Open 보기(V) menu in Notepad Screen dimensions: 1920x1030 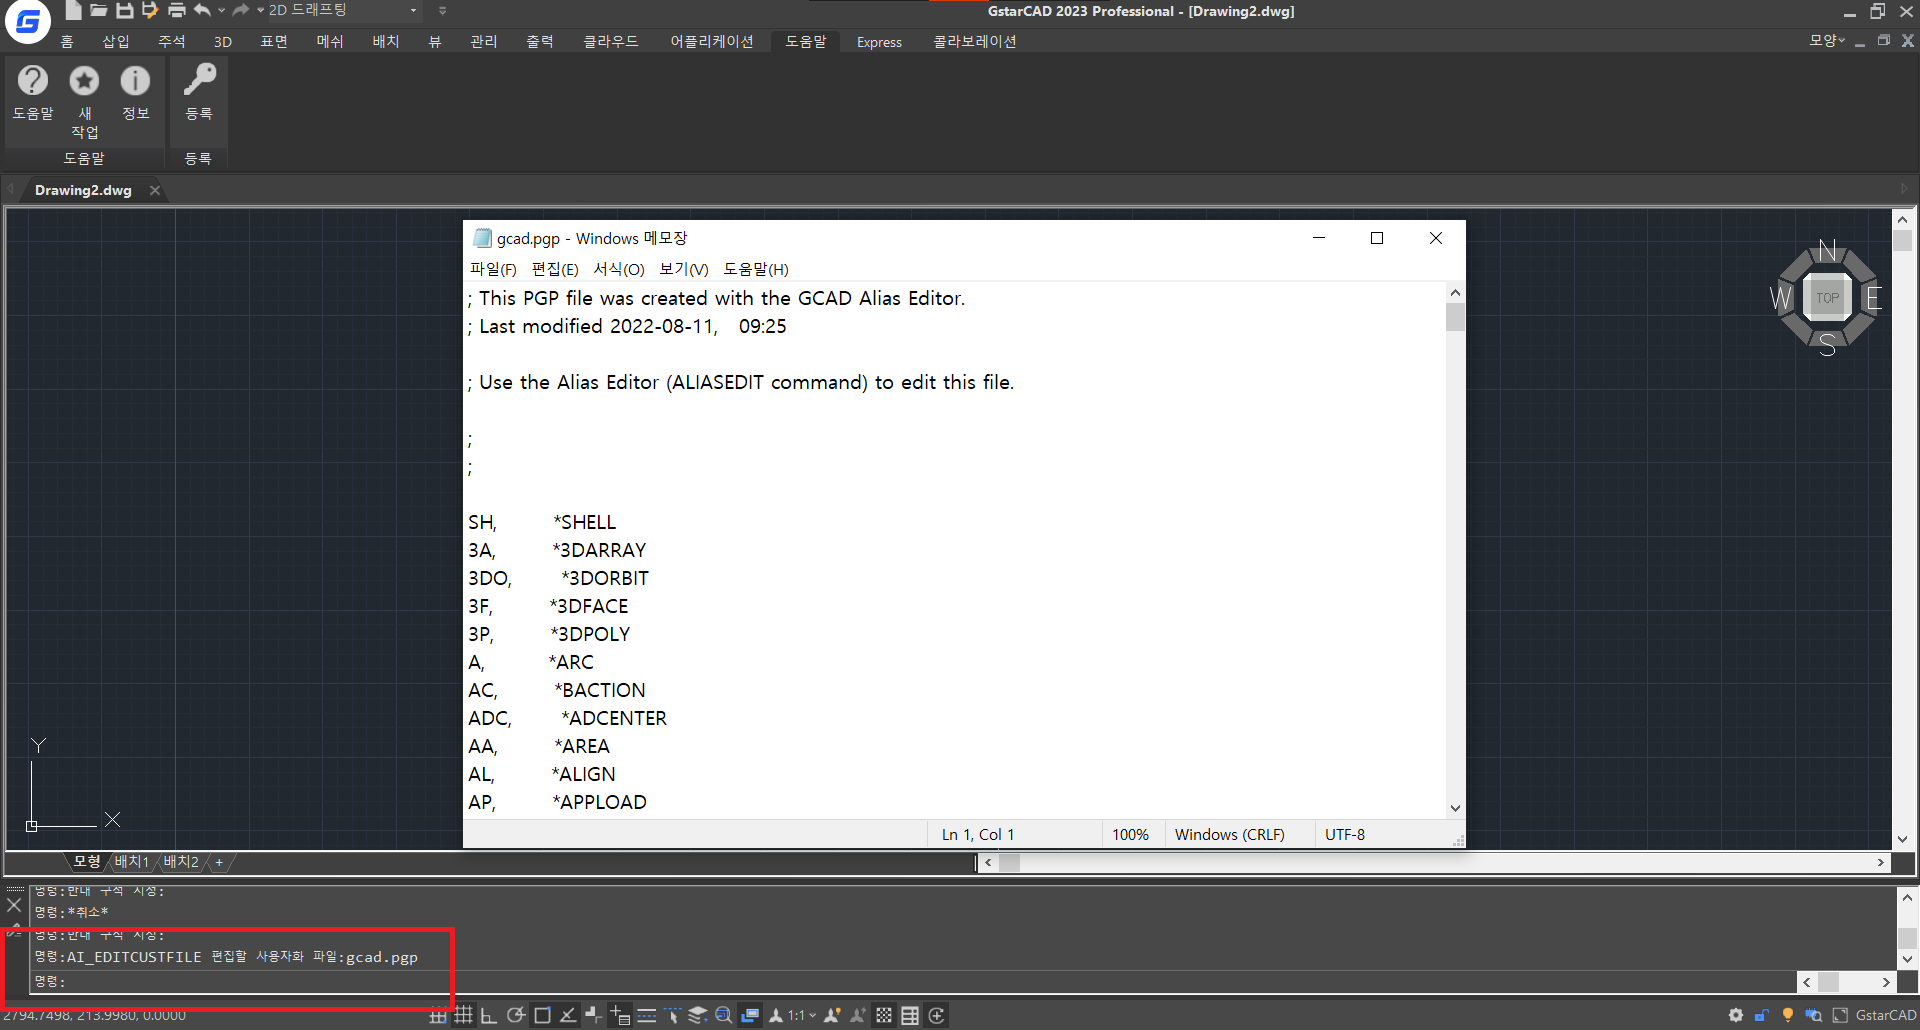(684, 269)
